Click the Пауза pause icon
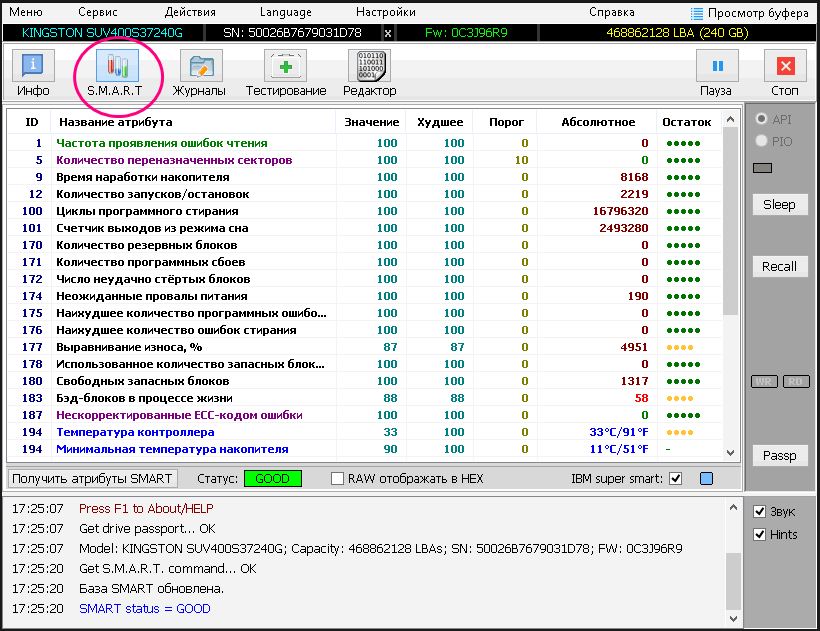This screenshot has height=631, width=820. click(716, 69)
